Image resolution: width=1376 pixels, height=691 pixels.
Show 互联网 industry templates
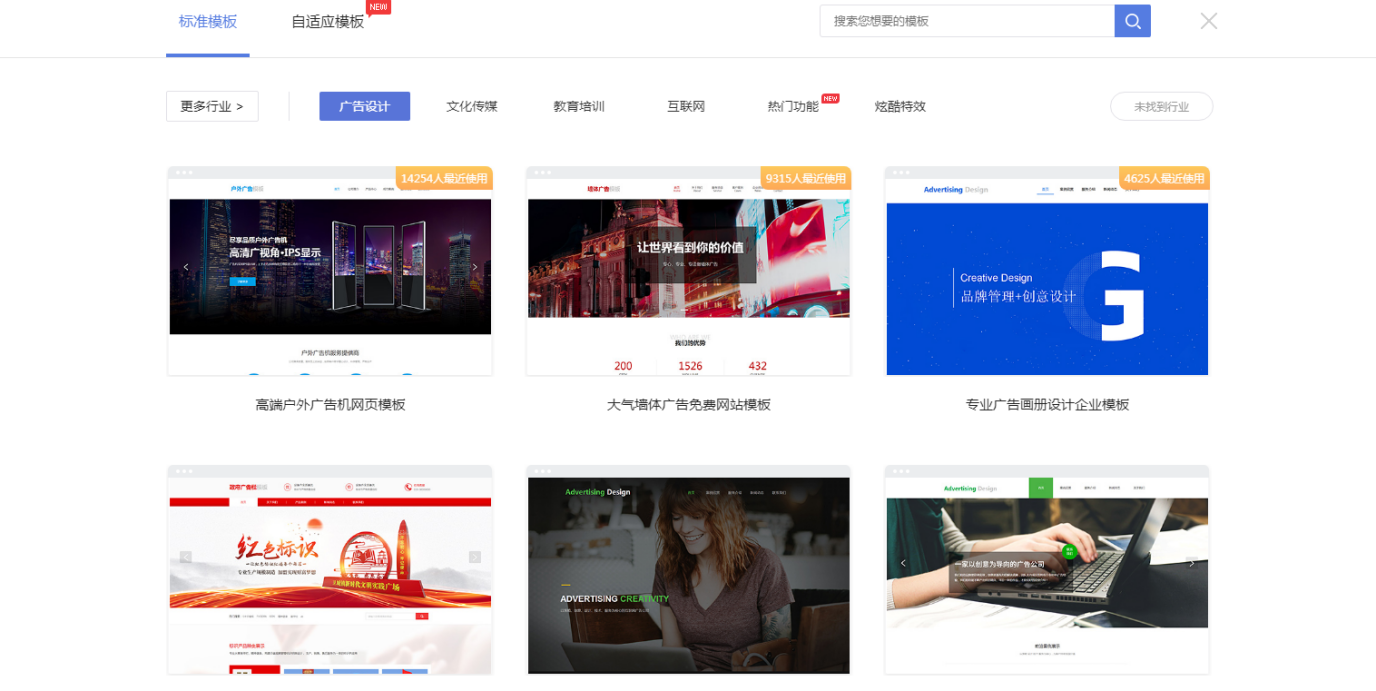686,107
